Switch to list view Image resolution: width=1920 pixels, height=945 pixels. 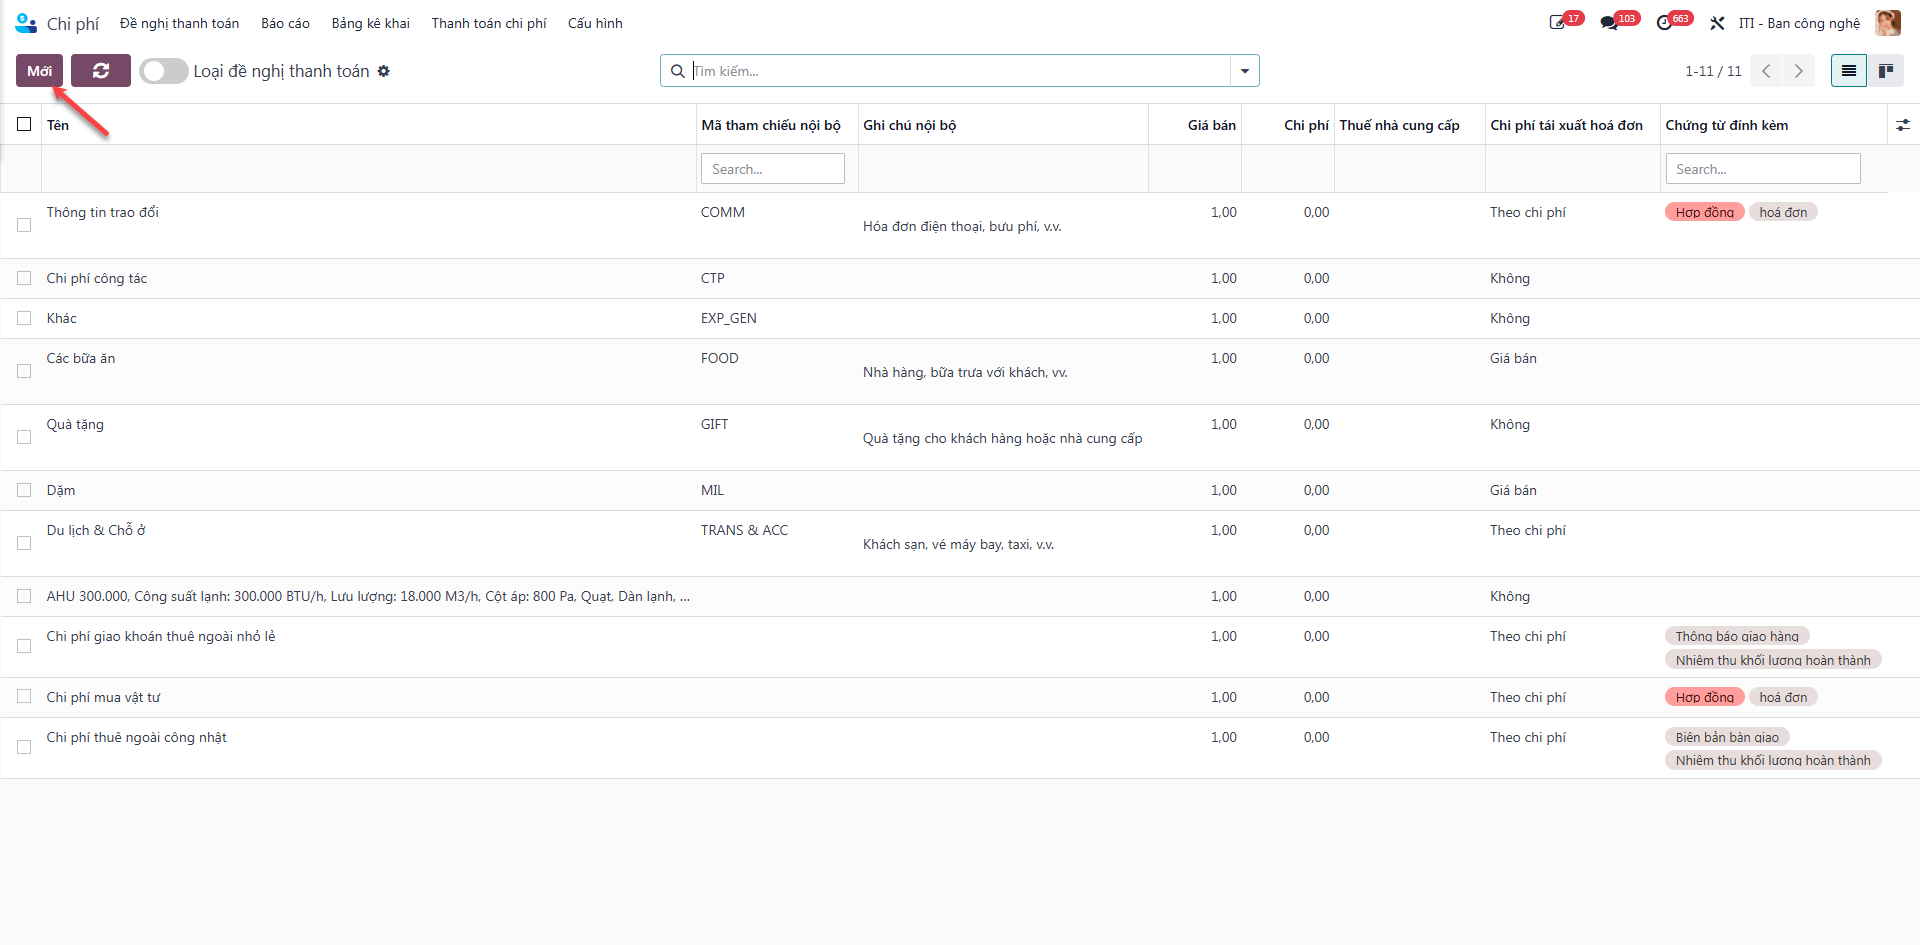tap(1849, 71)
